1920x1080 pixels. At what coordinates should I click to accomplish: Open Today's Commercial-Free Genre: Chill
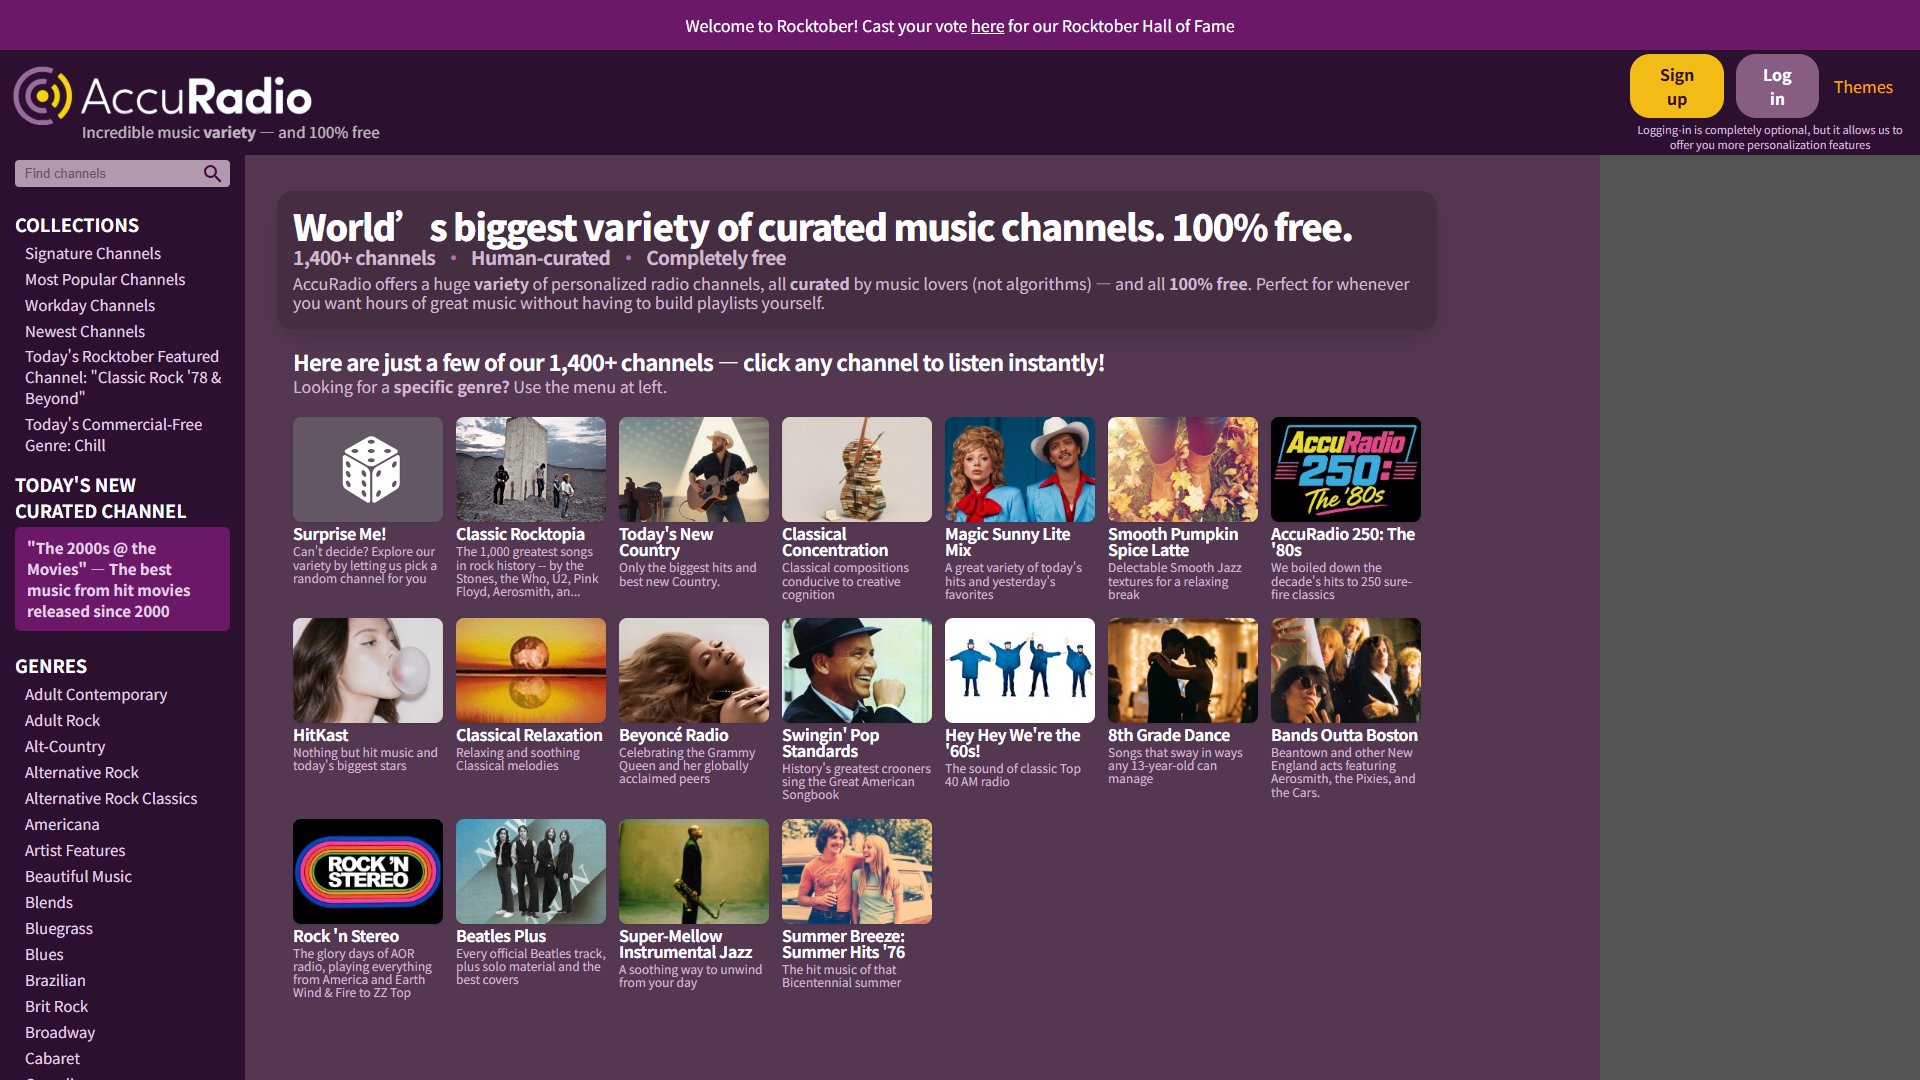[x=113, y=435]
